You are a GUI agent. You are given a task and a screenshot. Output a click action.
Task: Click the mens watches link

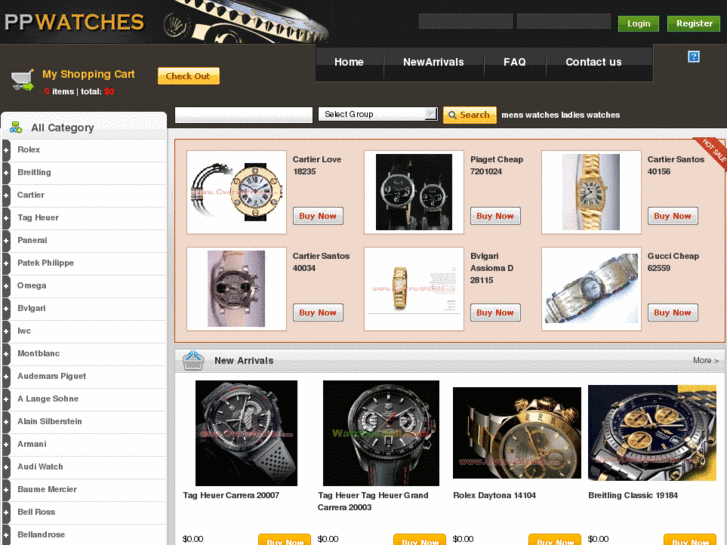[x=530, y=115]
